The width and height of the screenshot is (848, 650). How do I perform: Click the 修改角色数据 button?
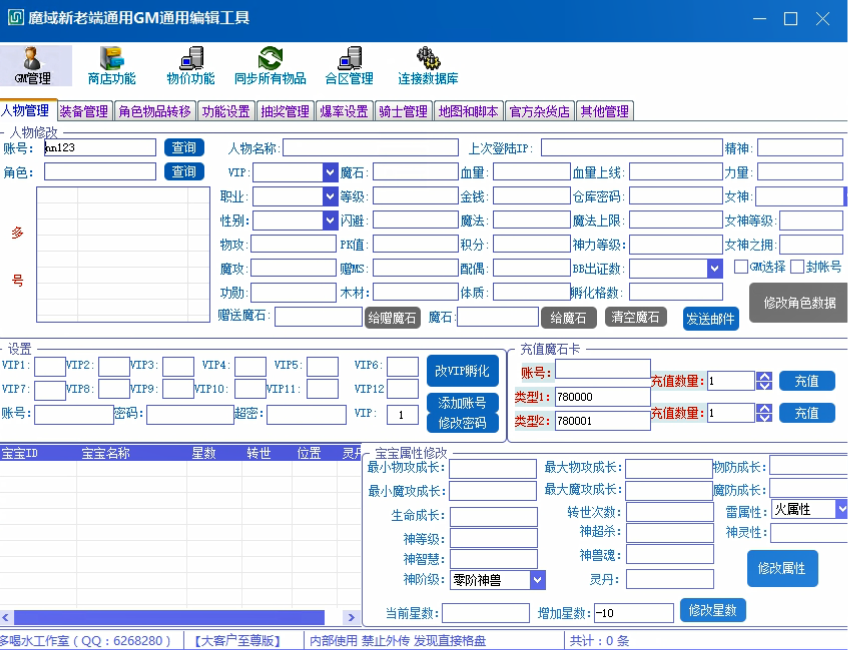[x=799, y=303]
